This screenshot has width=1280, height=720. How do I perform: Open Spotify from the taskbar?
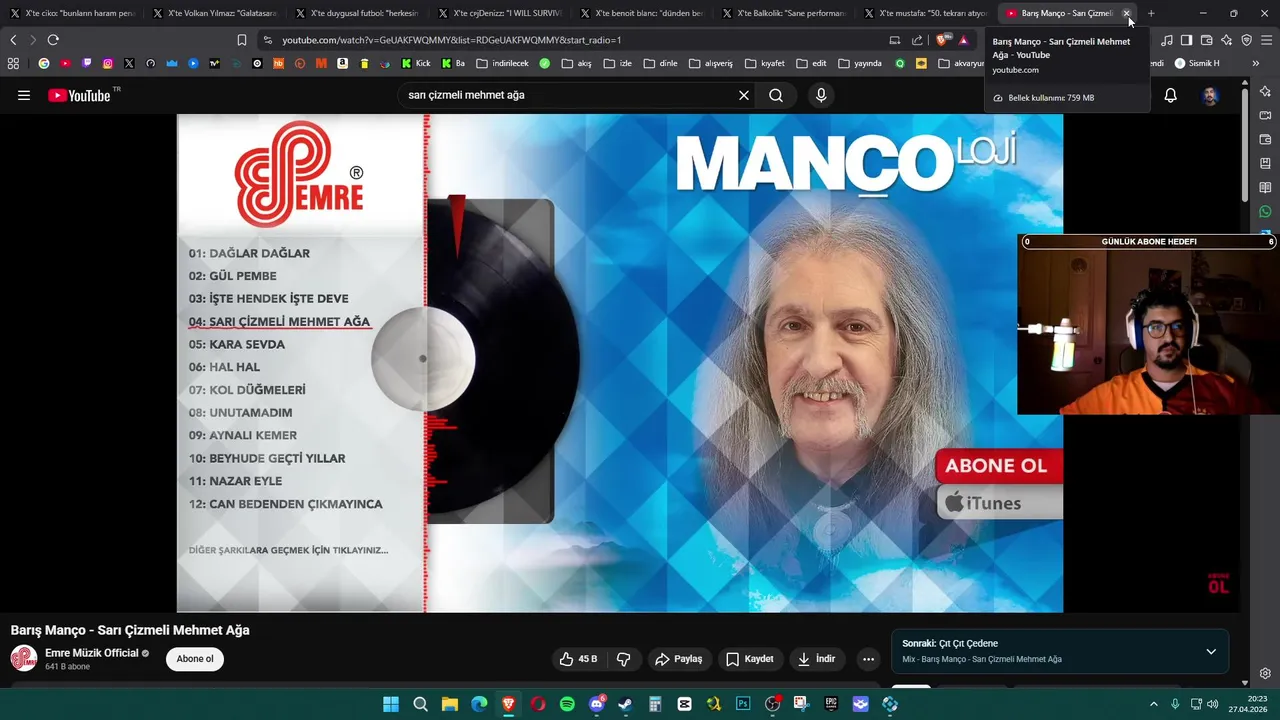tap(567, 704)
